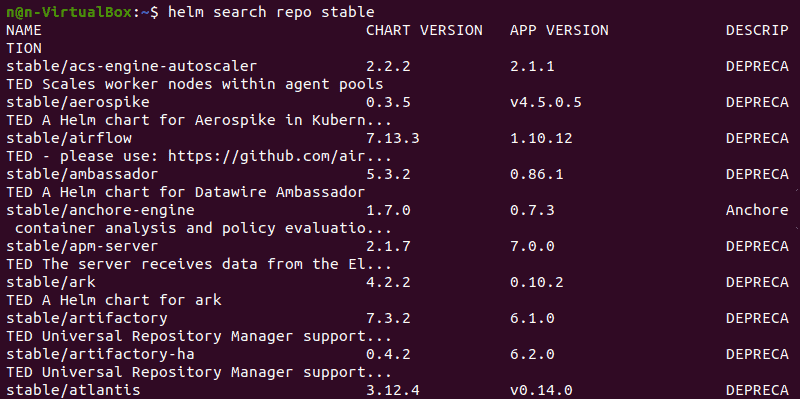This screenshot has width=800, height=399.
Task: Click app version v0.14.0
Action: coord(541,390)
